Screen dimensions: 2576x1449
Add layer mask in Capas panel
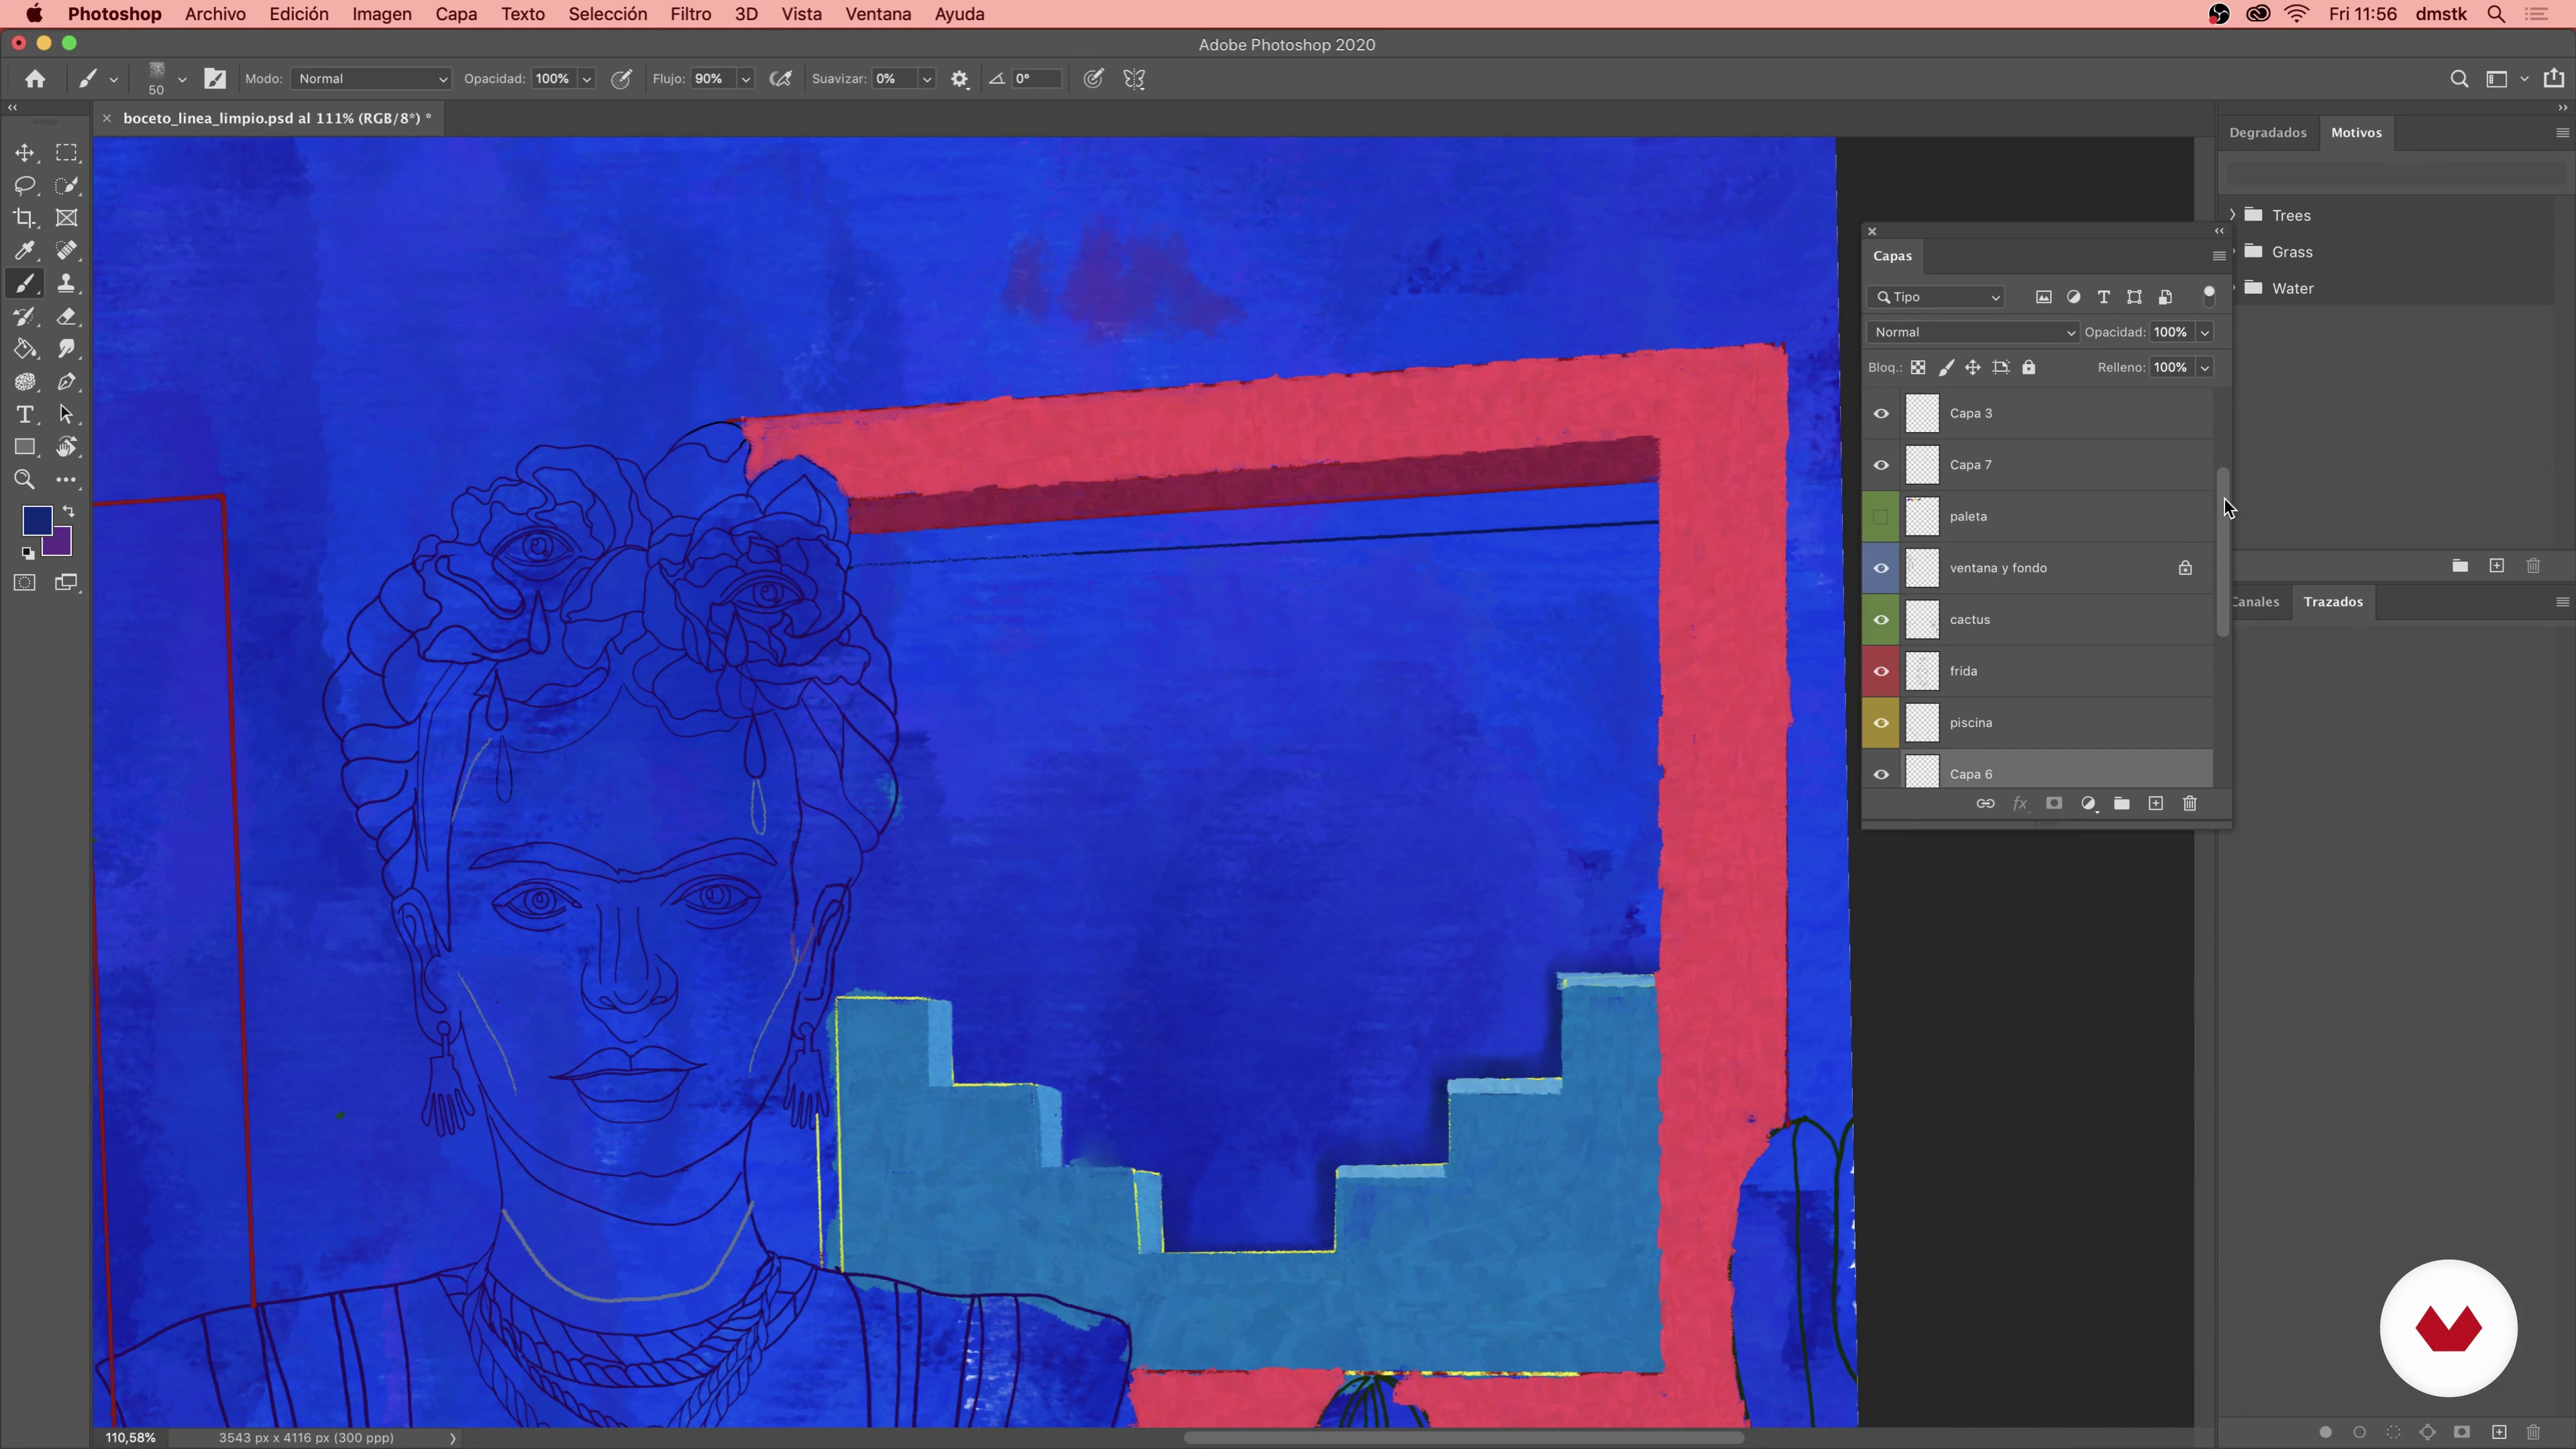coord(2054,804)
